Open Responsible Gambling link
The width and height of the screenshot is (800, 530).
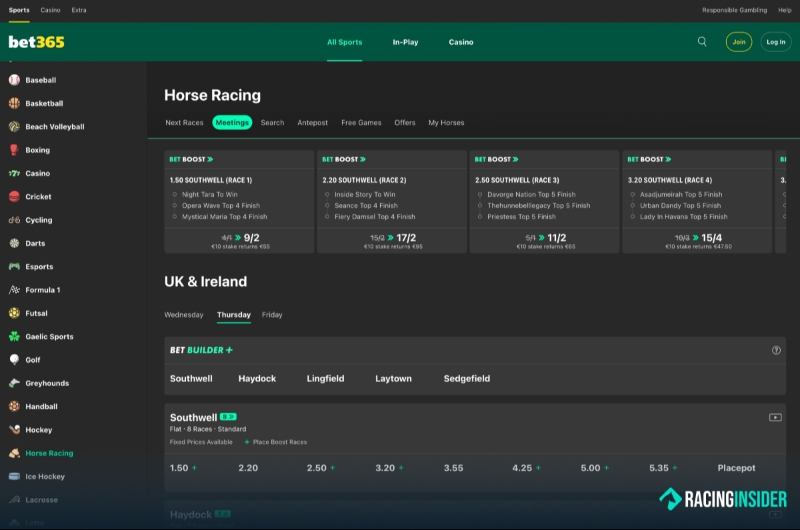(x=734, y=10)
